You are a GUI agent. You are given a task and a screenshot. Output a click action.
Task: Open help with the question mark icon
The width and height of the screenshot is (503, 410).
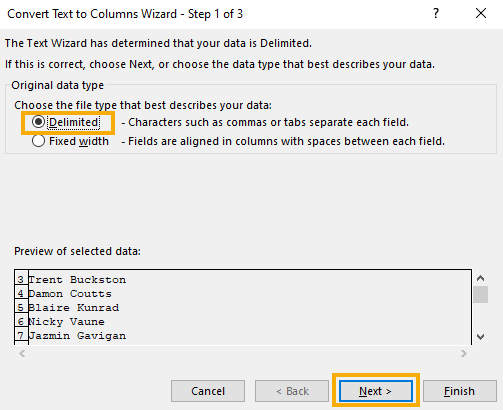pyautogui.click(x=436, y=14)
